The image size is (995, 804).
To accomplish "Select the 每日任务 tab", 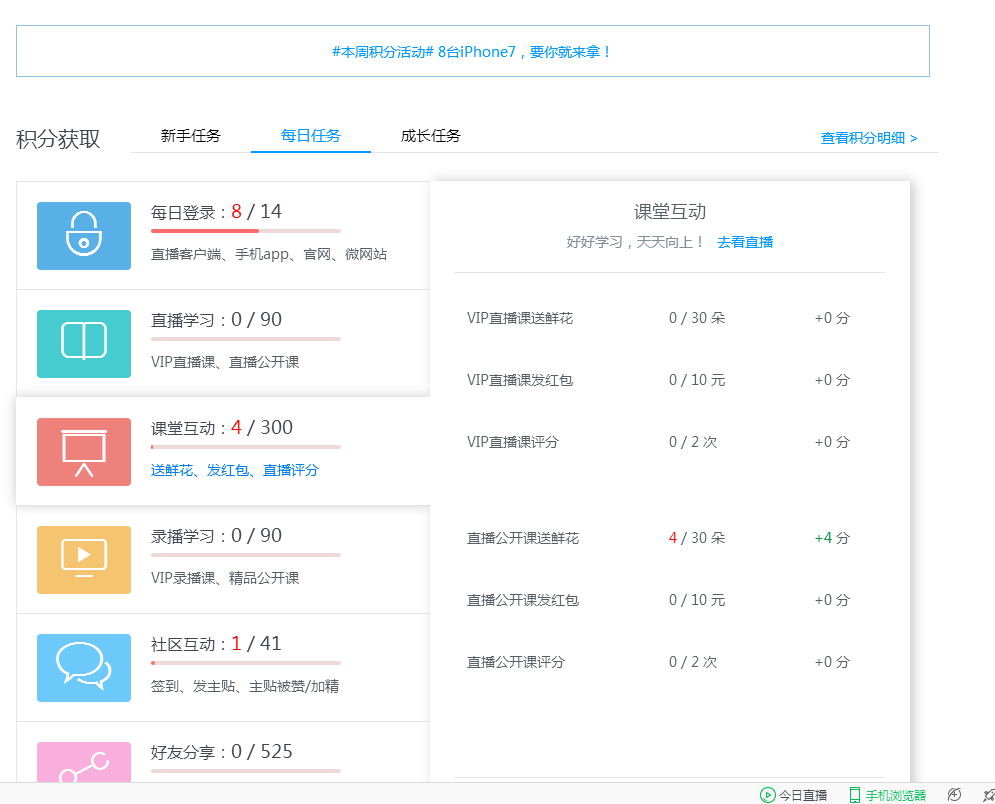I will 311,136.
